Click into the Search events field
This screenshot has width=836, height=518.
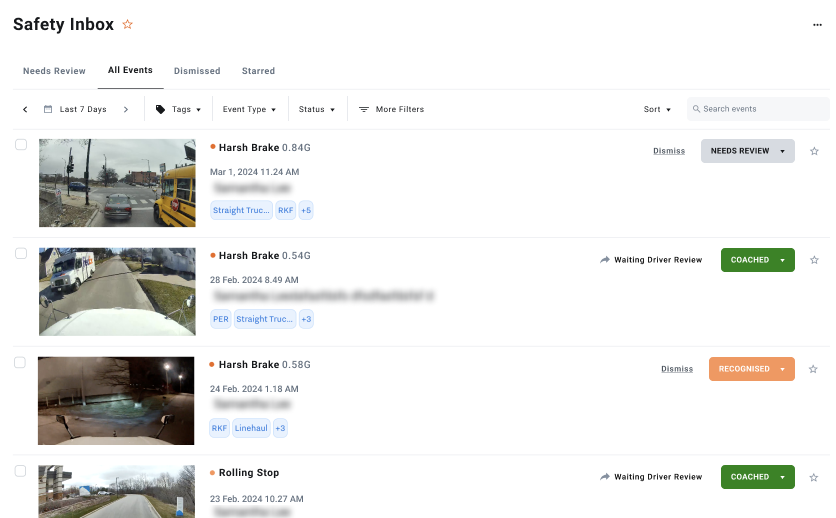tap(758, 109)
